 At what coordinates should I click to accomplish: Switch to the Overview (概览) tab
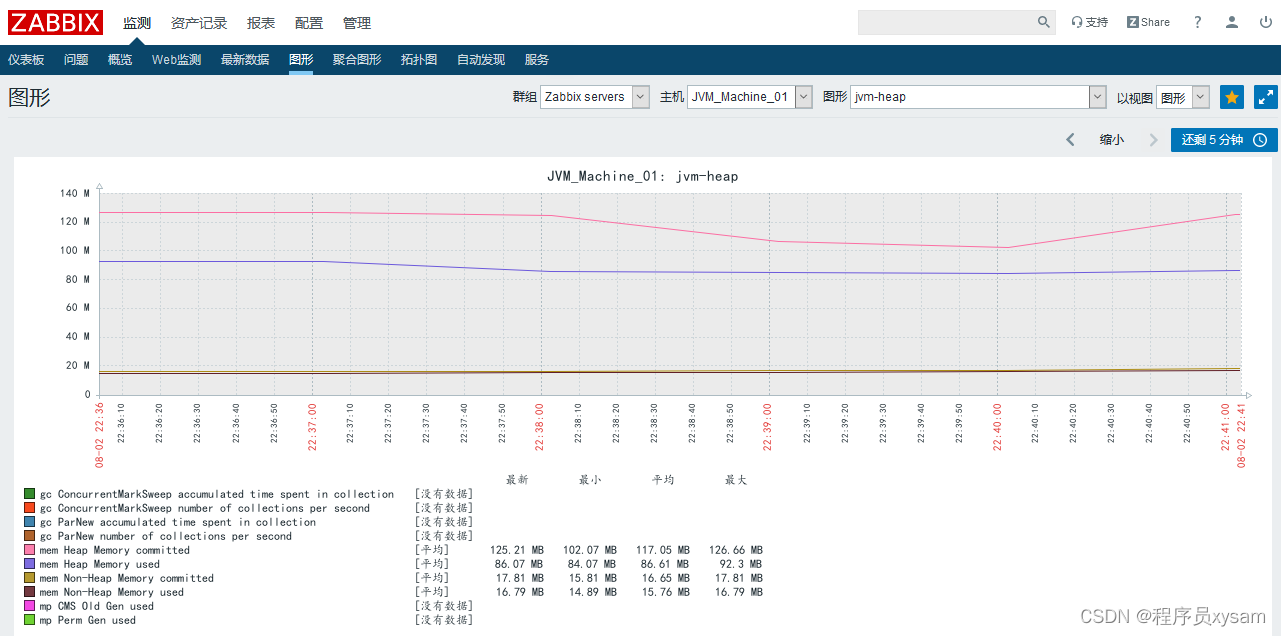(x=120, y=60)
